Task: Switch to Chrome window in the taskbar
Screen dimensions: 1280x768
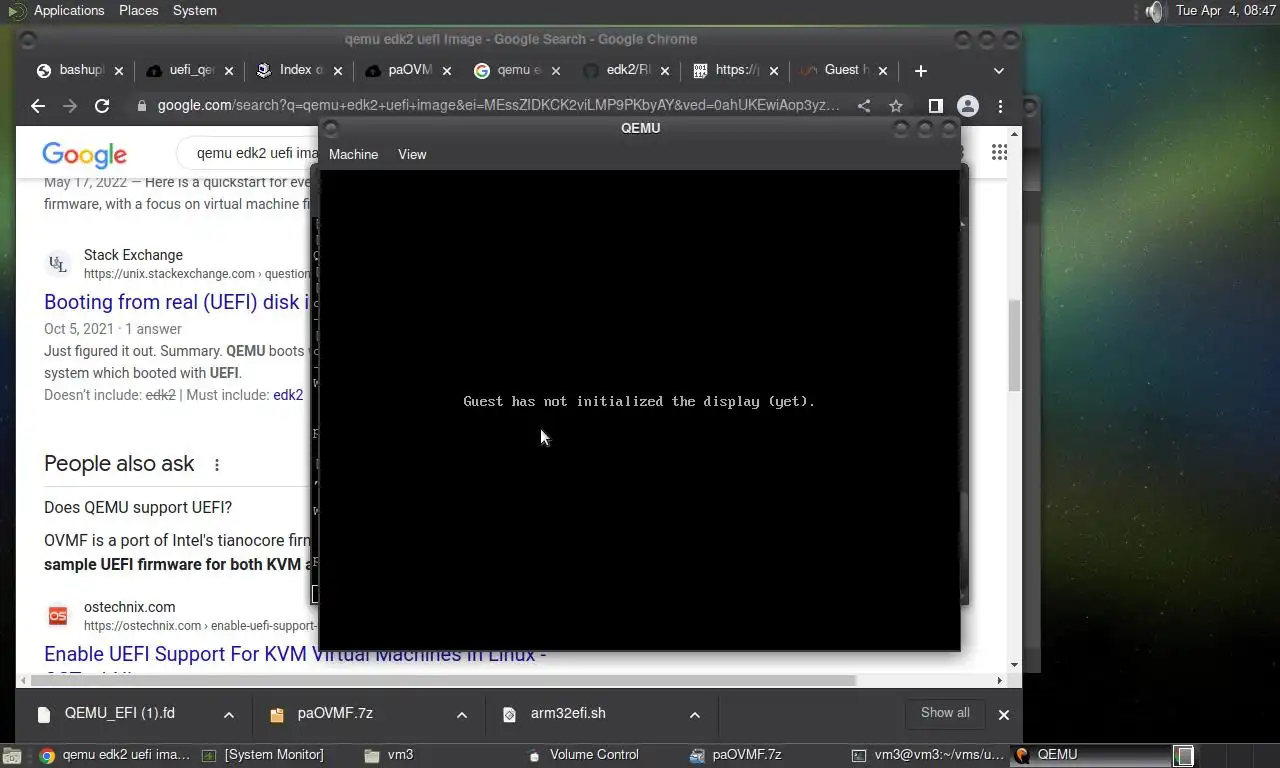Action: click(x=115, y=755)
